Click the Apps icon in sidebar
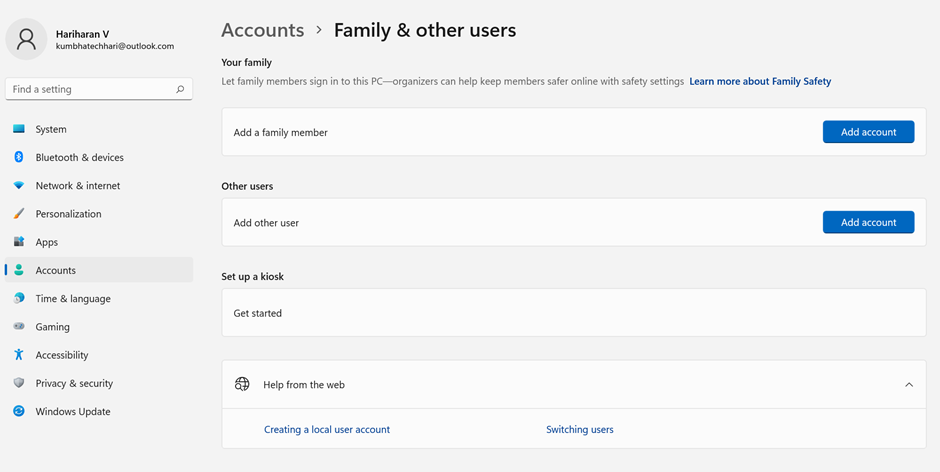 point(19,242)
